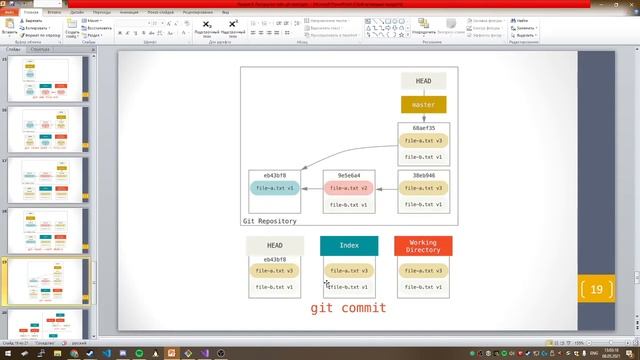
Task: Justify the paragraph text
Action: [277, 33]
